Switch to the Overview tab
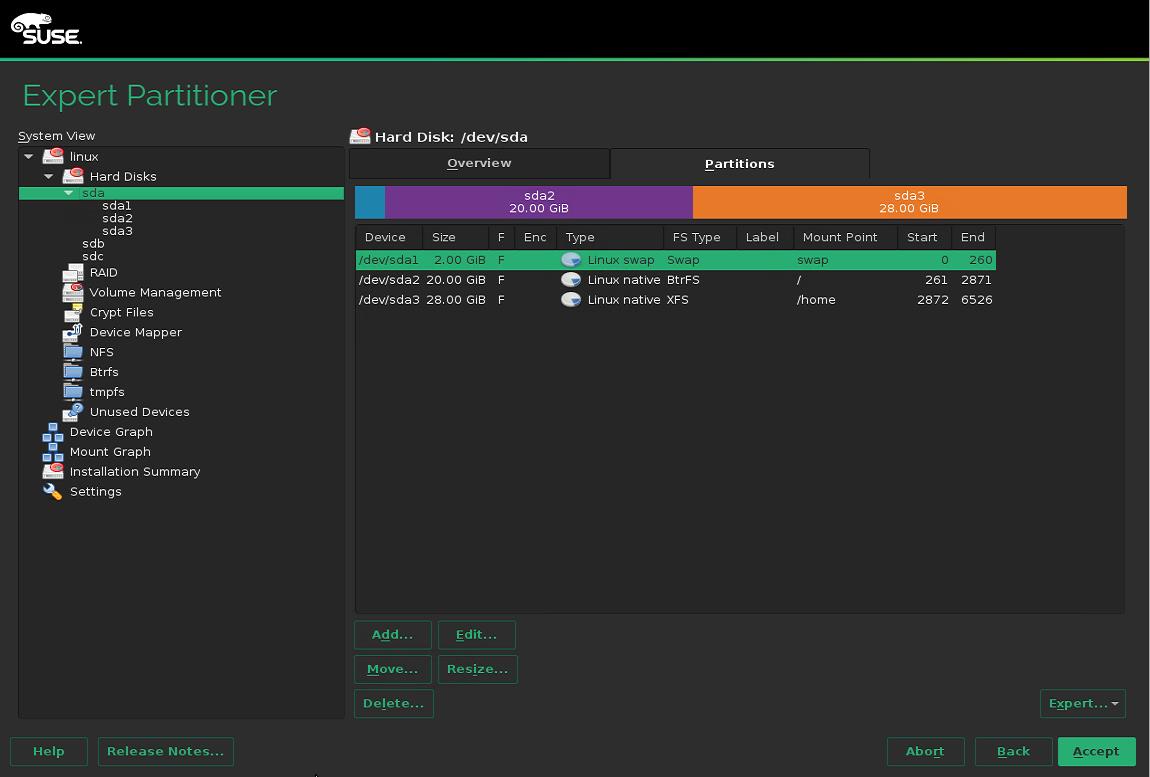The image size is (1150, 777). tap(479, 163)
